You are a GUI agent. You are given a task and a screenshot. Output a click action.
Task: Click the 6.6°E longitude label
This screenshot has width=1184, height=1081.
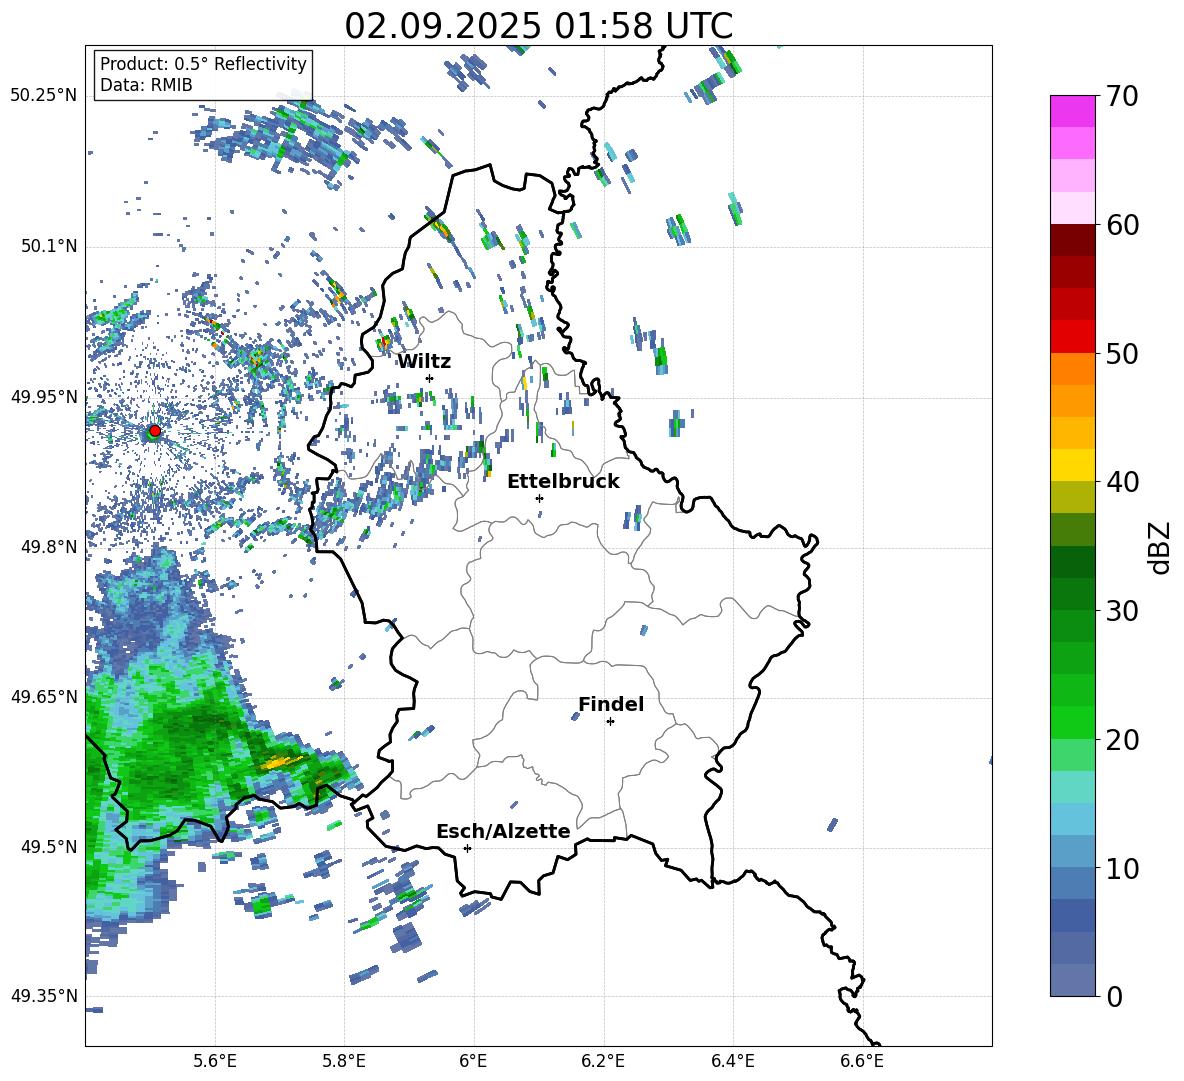tap(862, 1061)
